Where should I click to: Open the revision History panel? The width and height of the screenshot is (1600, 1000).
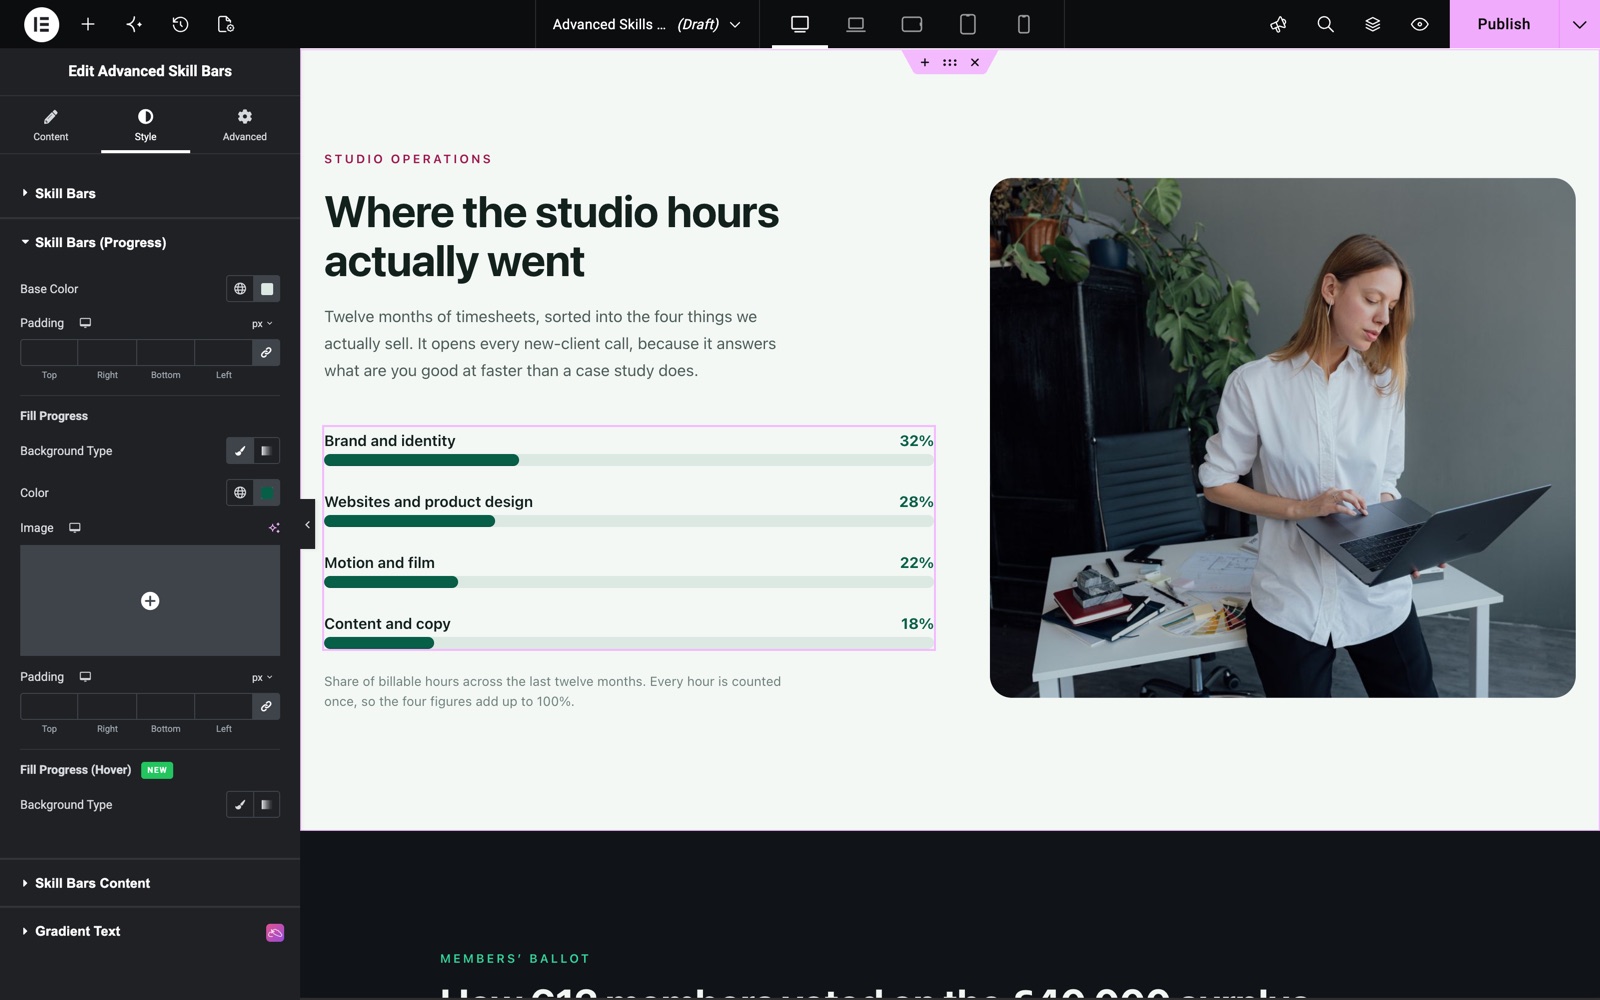coord(180,24)
